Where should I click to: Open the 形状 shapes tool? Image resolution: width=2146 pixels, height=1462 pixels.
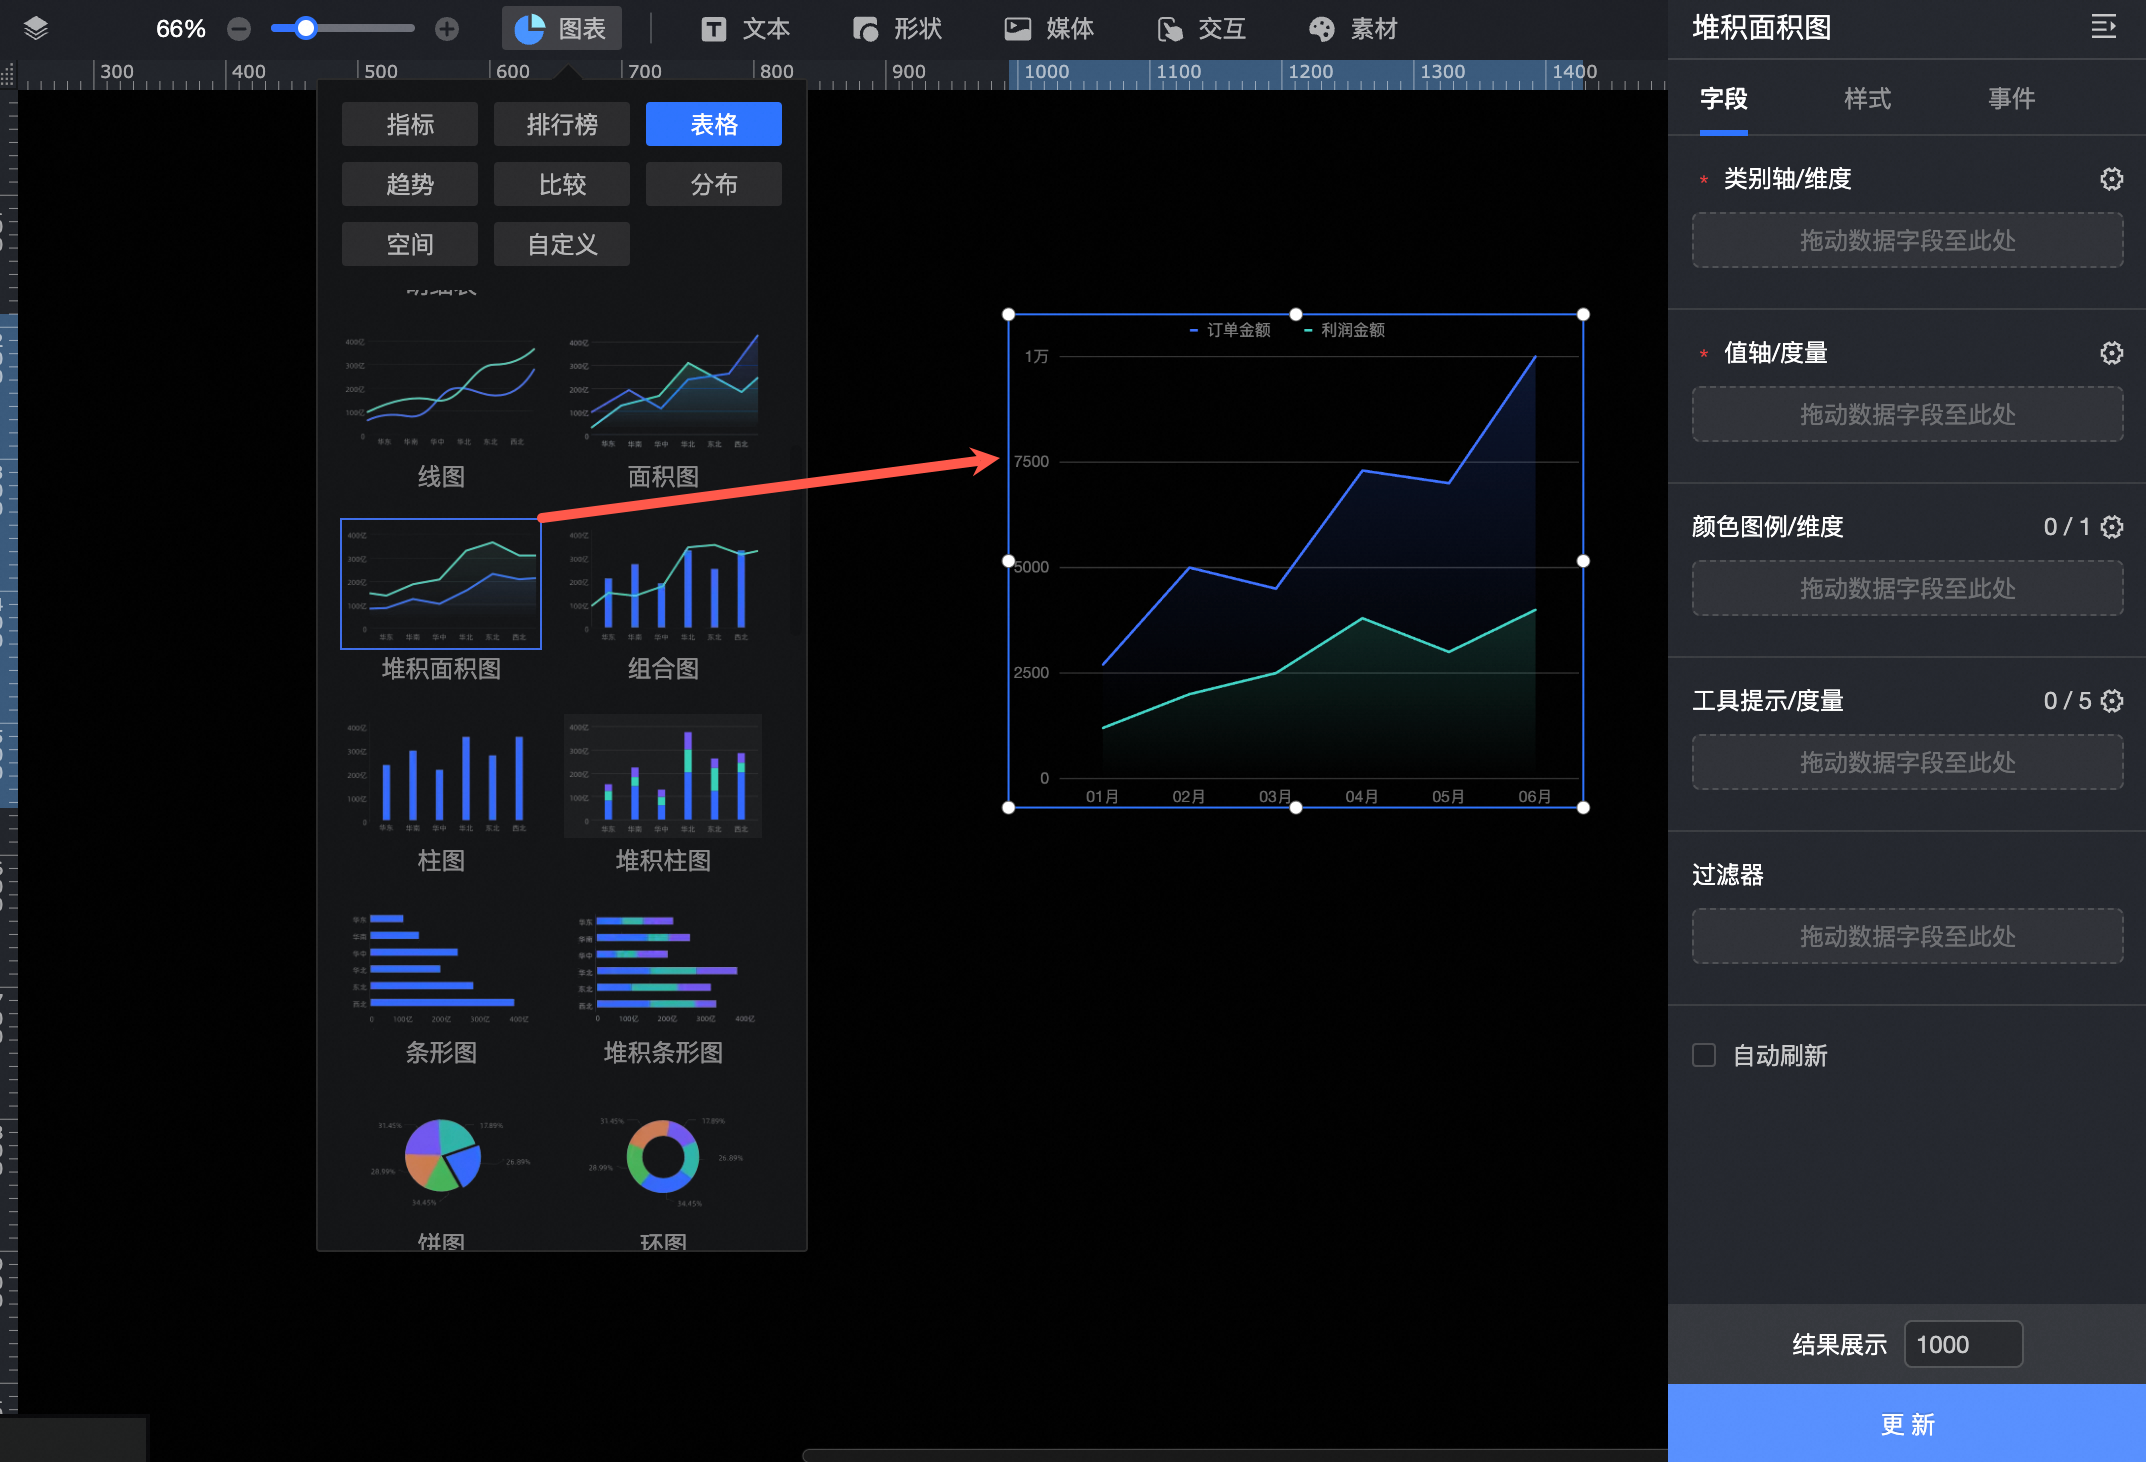point(897,29)
